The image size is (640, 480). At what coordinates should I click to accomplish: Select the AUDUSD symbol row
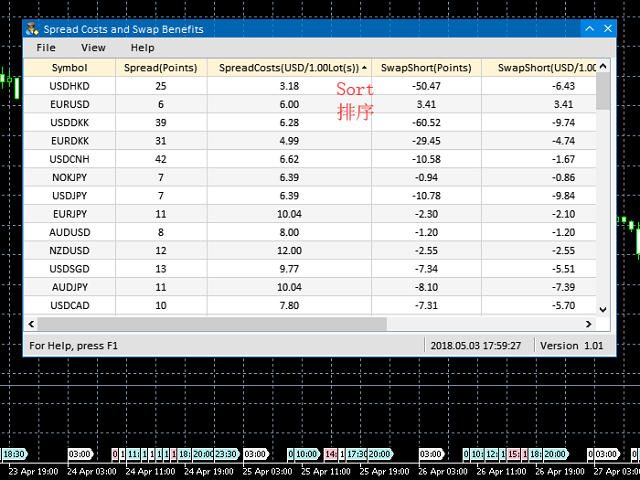click(x=69, y=231)
